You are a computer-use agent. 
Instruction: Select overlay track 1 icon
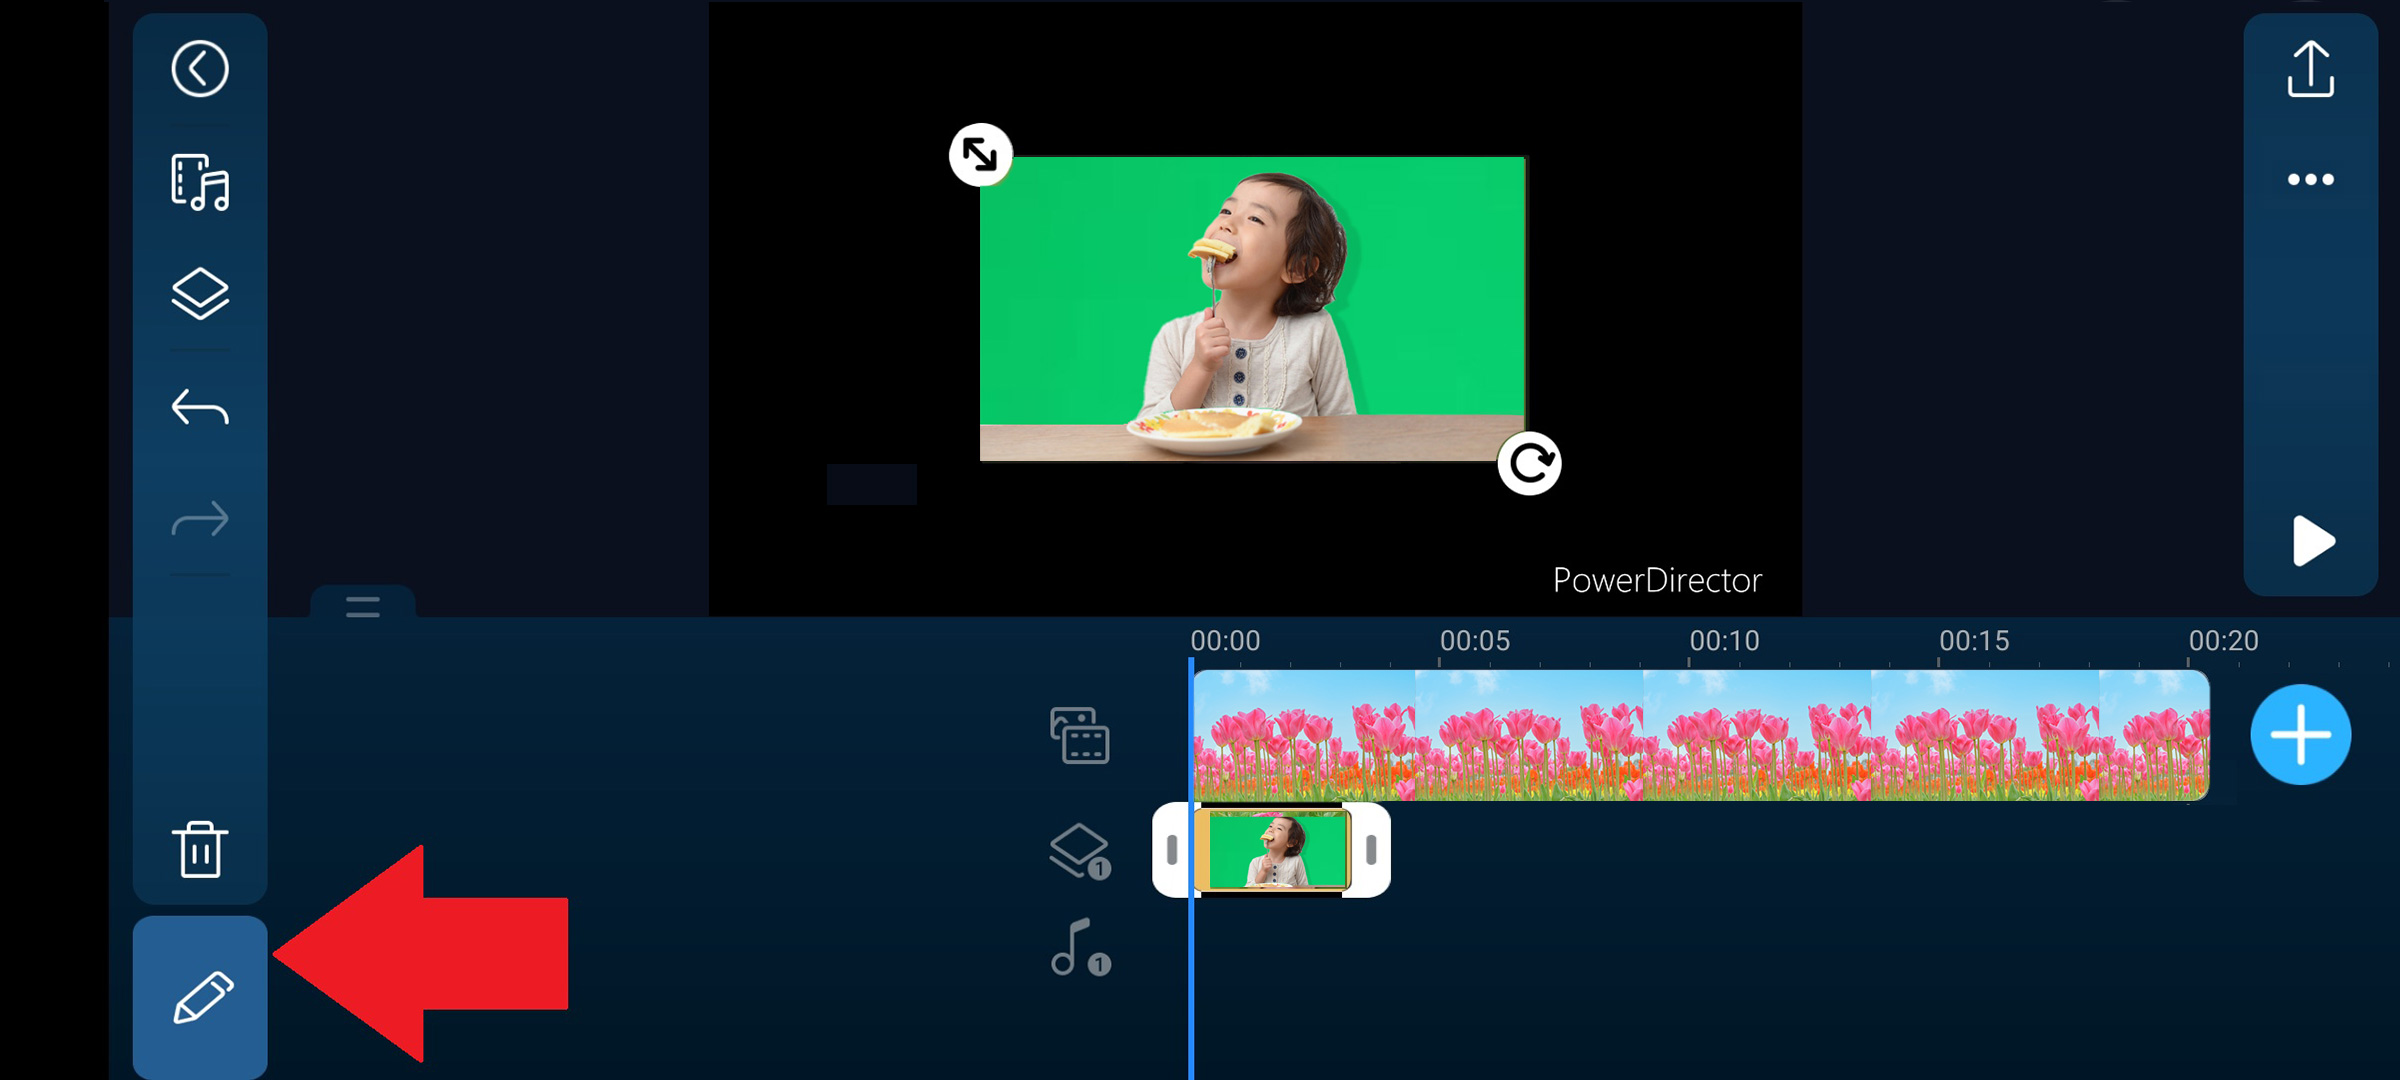pos(1079,851)
